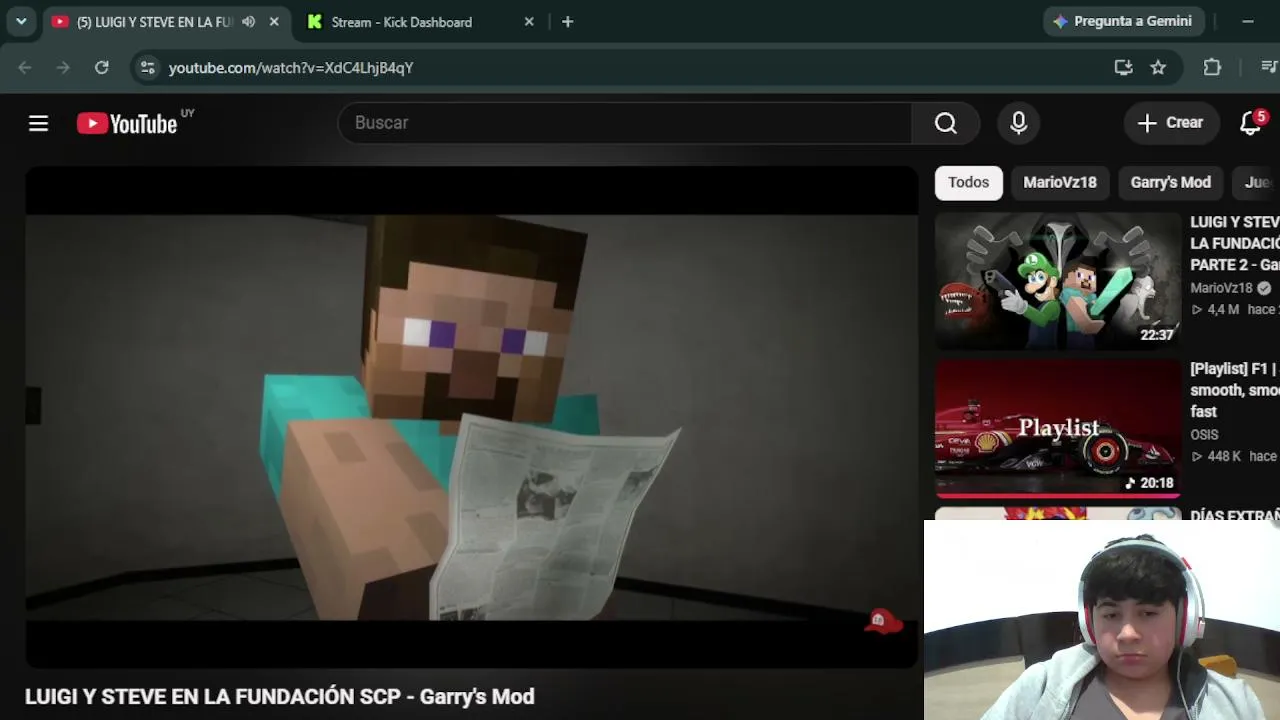Filter suggestions by MarioVz18 chip

[1060, 182]
